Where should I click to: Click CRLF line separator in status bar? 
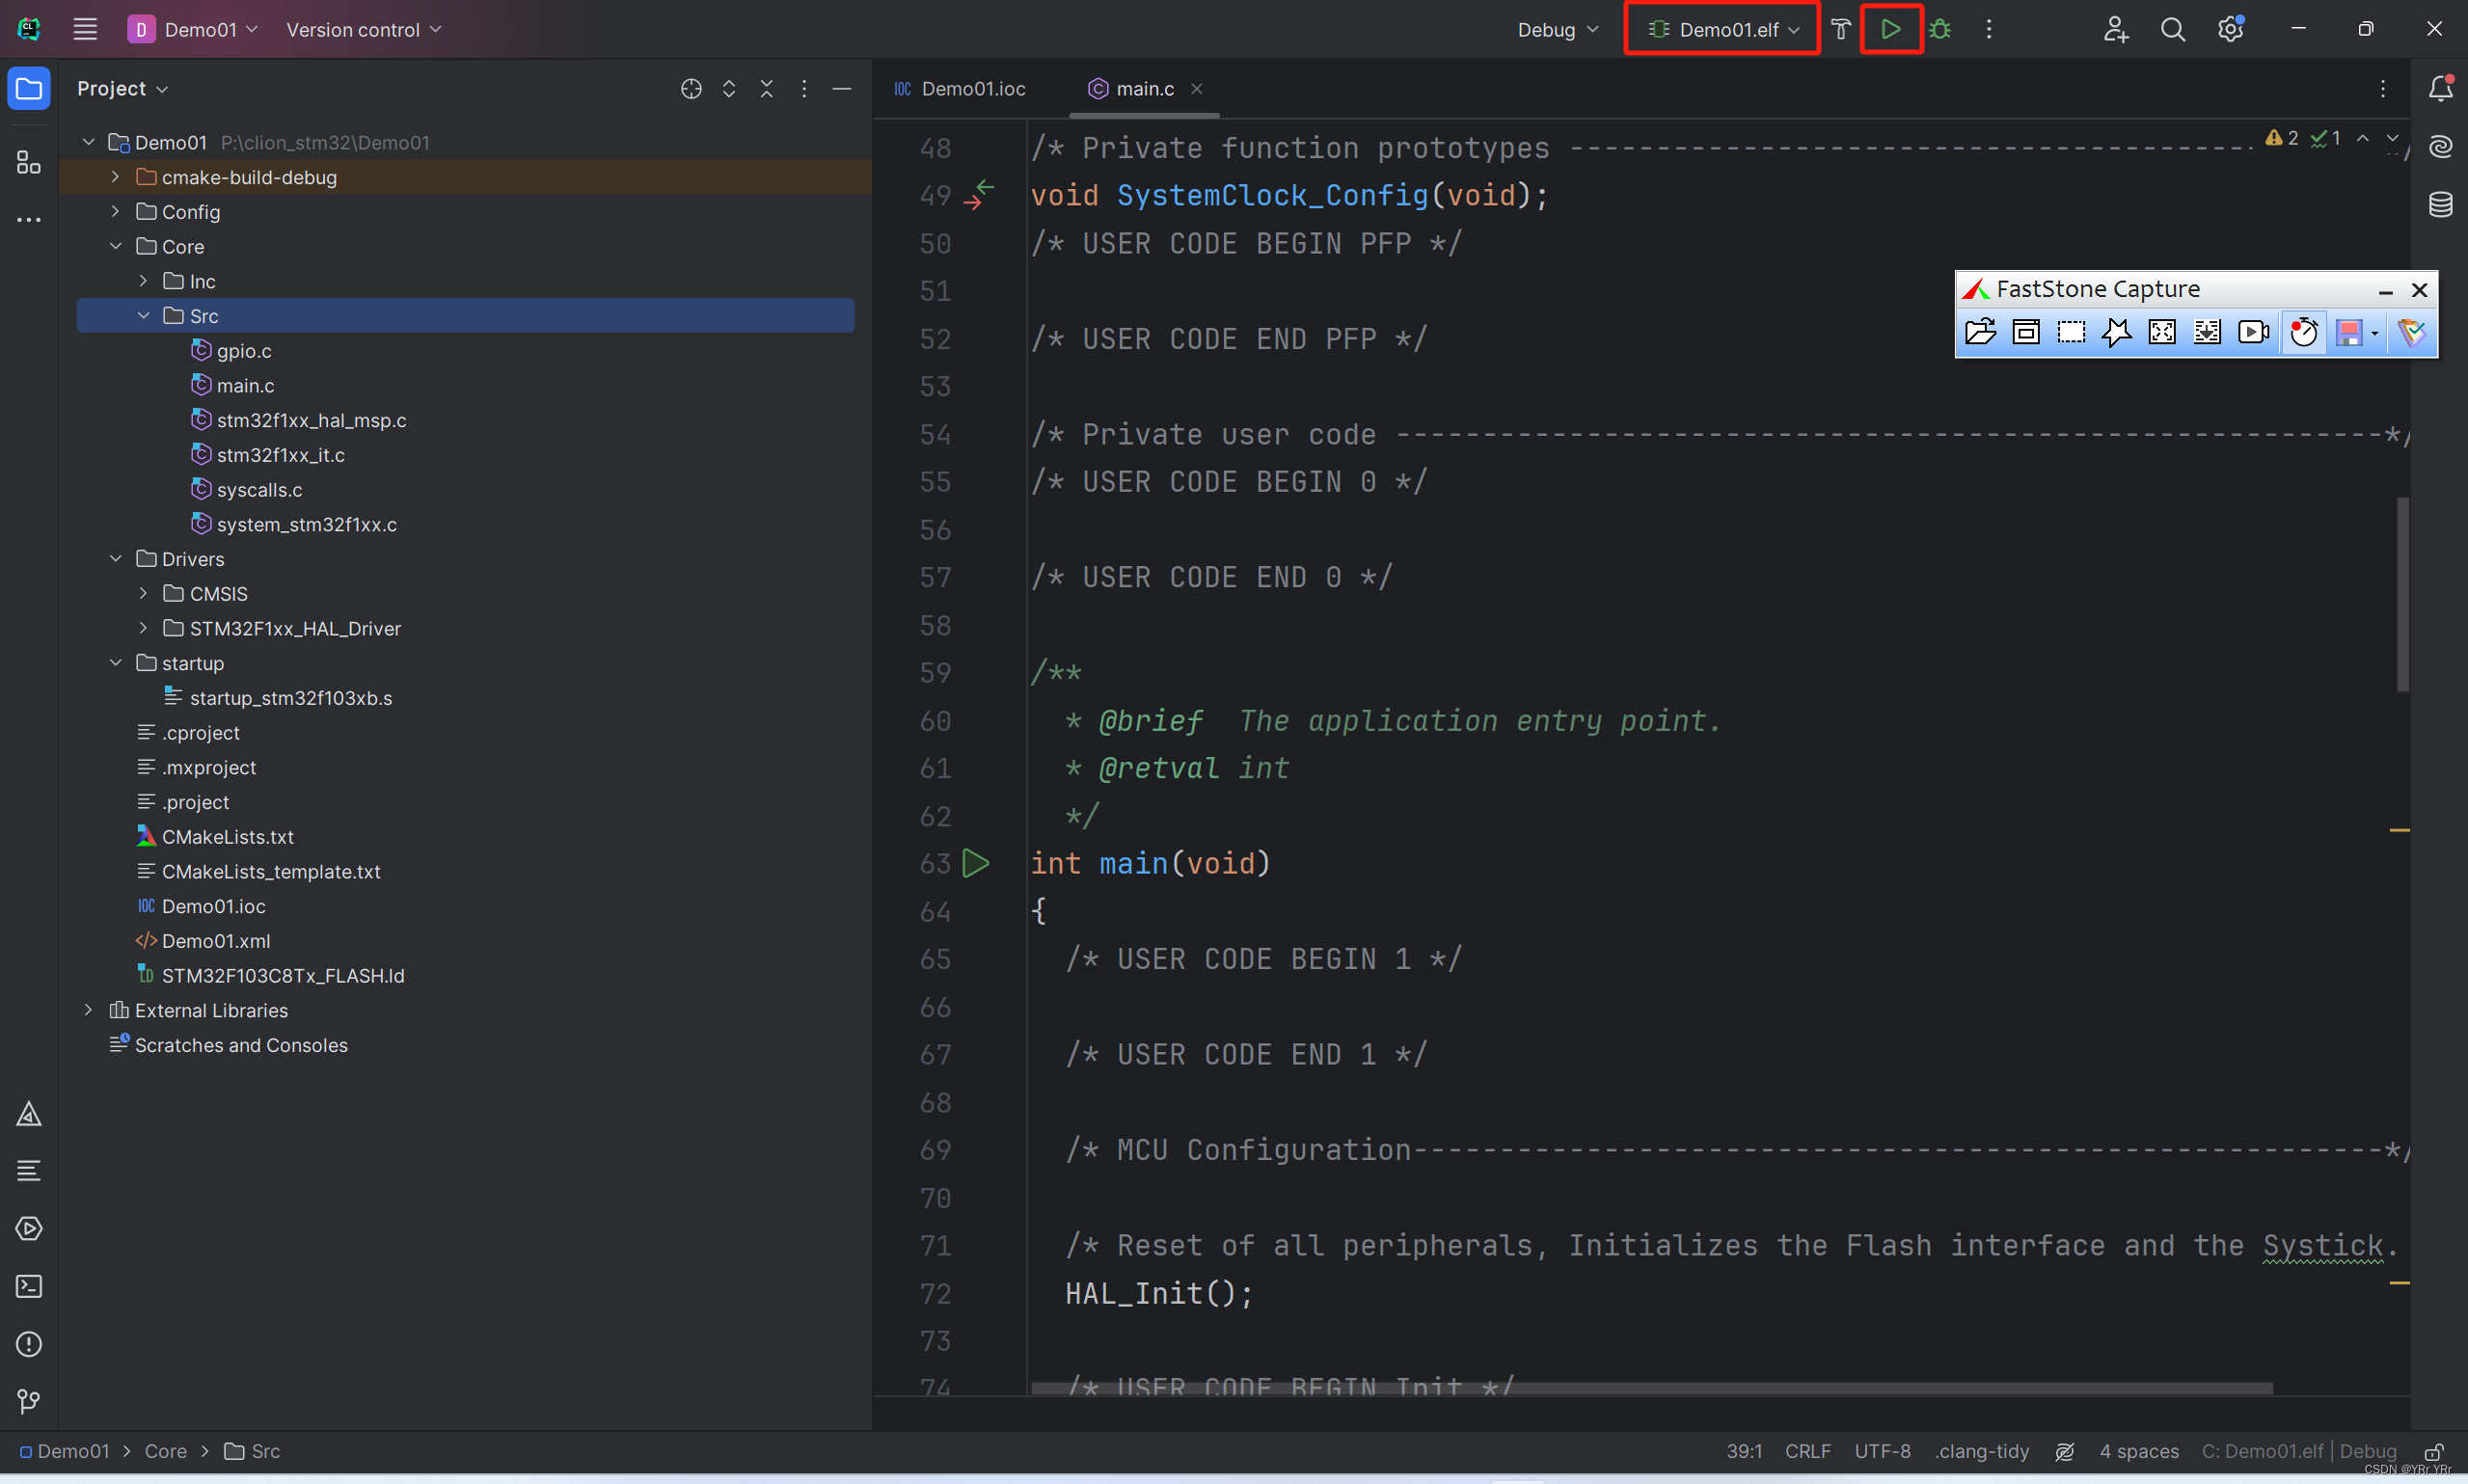point(1808,1451)
